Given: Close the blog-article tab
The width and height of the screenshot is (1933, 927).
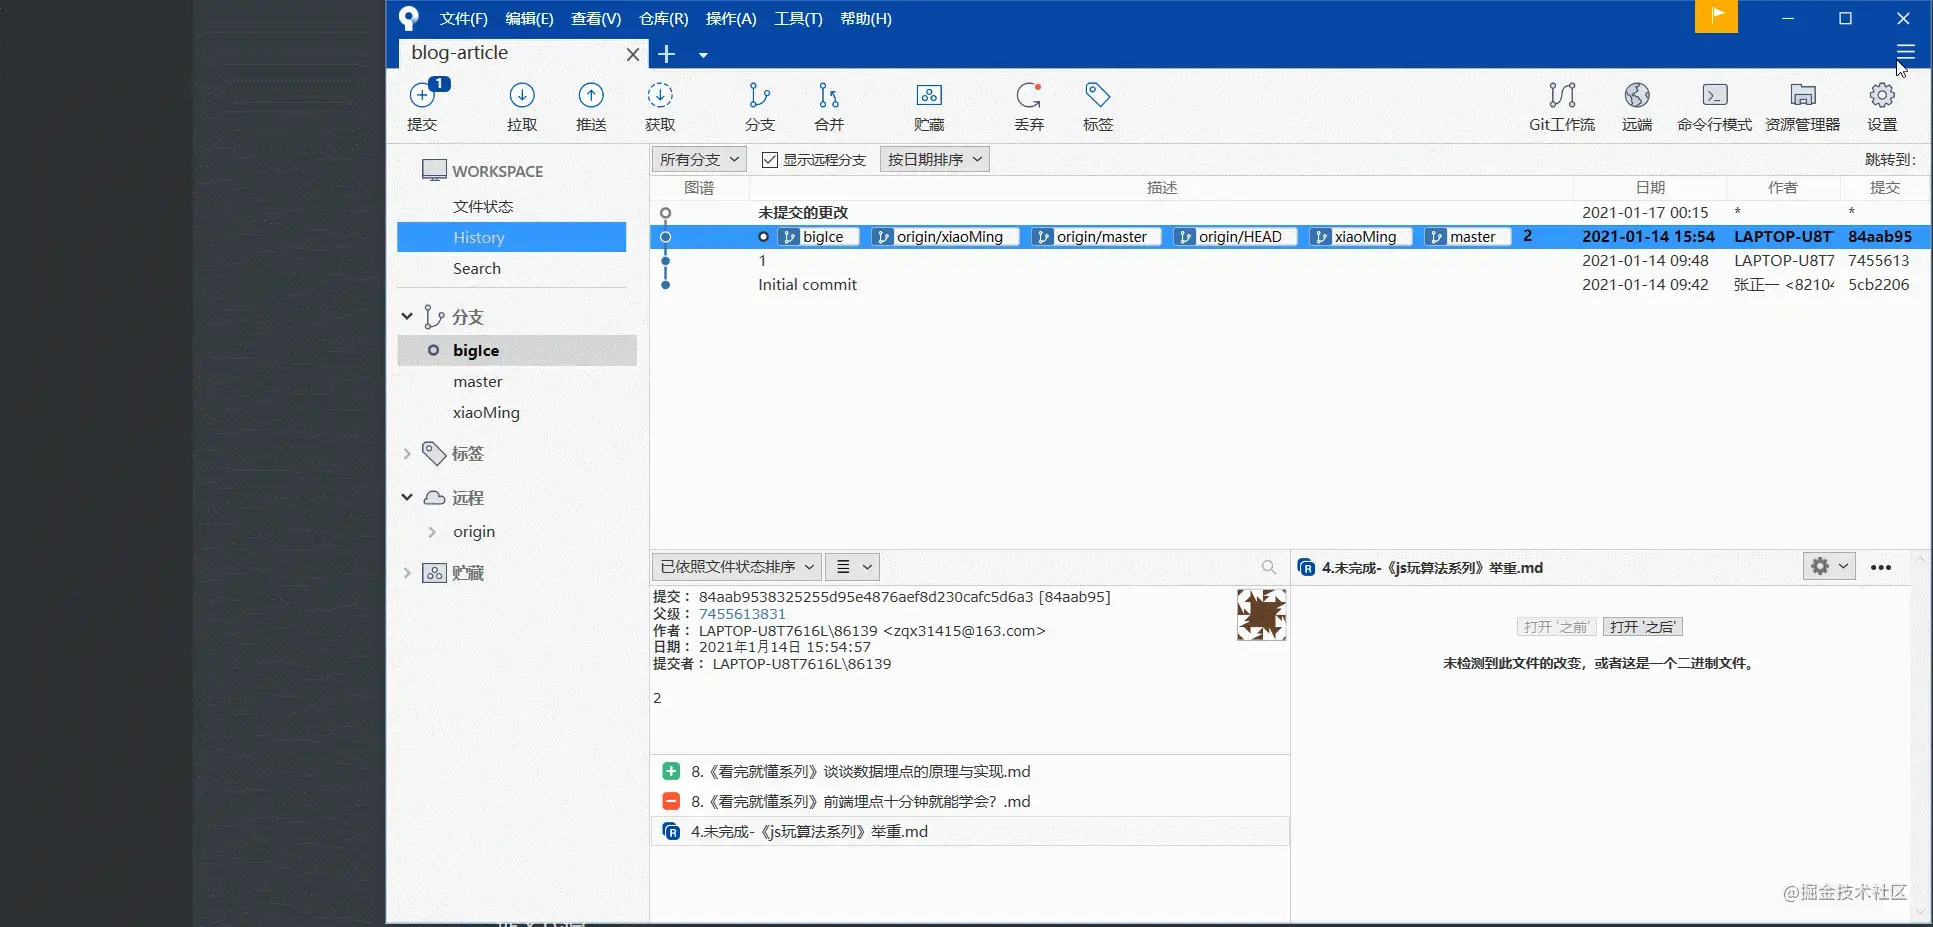Looking at the screenshot, I should (x=632, y=54).
